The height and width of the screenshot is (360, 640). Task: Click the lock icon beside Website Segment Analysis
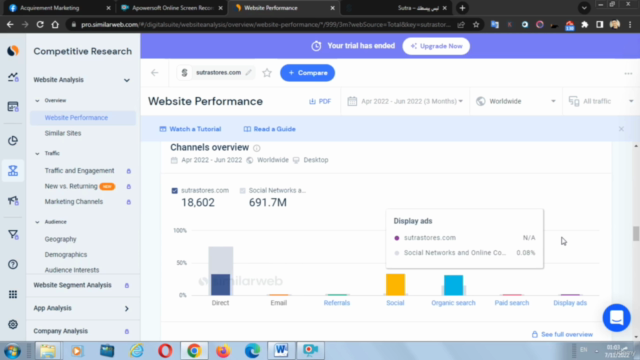point(127,285)
